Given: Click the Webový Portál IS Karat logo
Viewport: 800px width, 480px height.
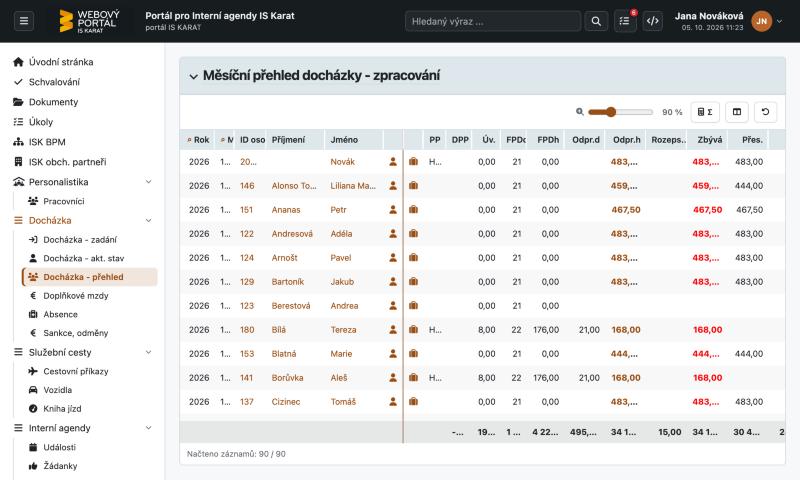Looking at the screenshot, I should pos(89,21).
